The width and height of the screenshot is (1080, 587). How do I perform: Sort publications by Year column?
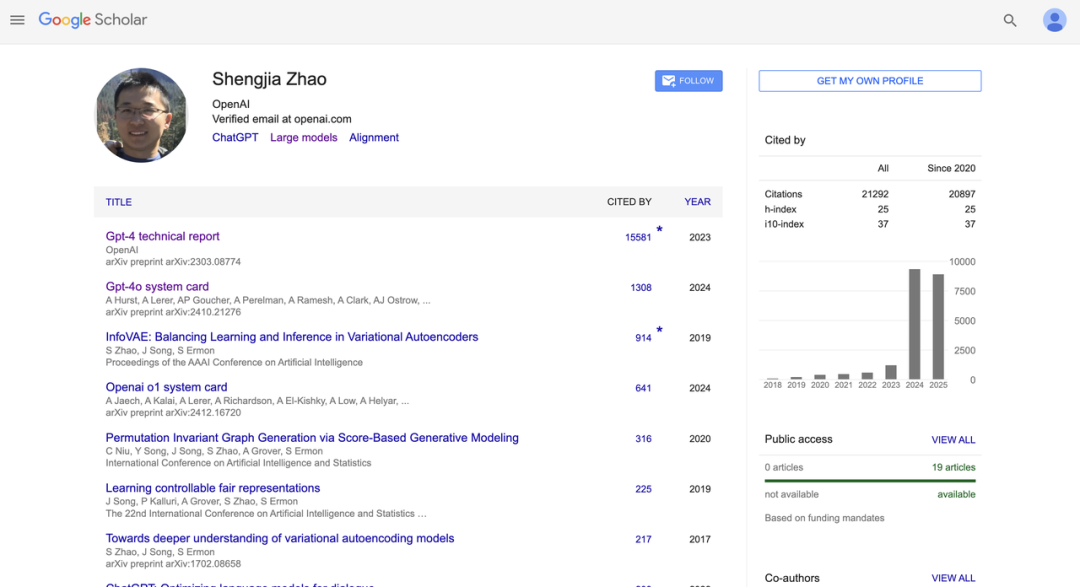pos(697,202)
